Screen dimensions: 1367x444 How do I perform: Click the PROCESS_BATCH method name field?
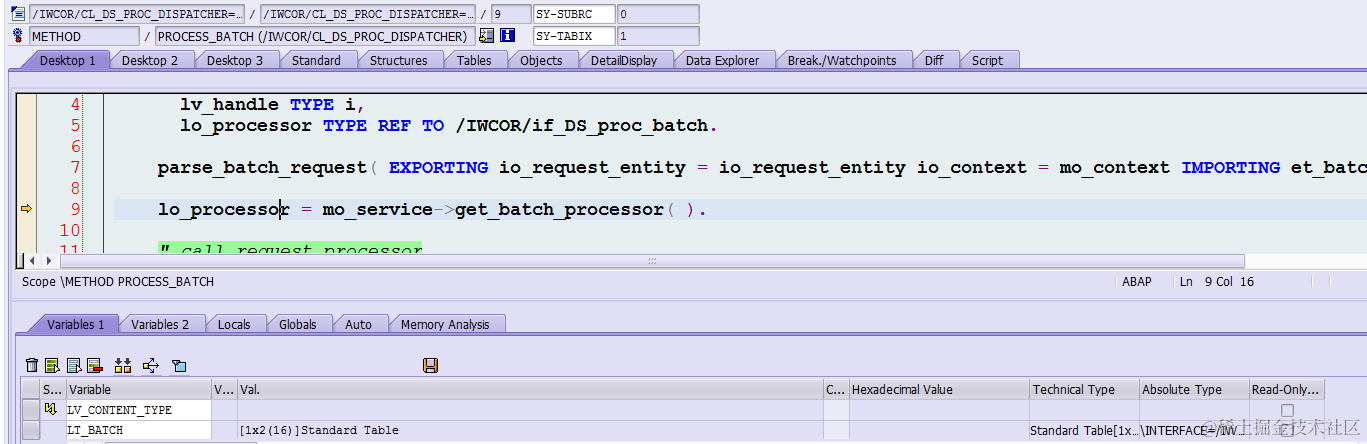315,36
